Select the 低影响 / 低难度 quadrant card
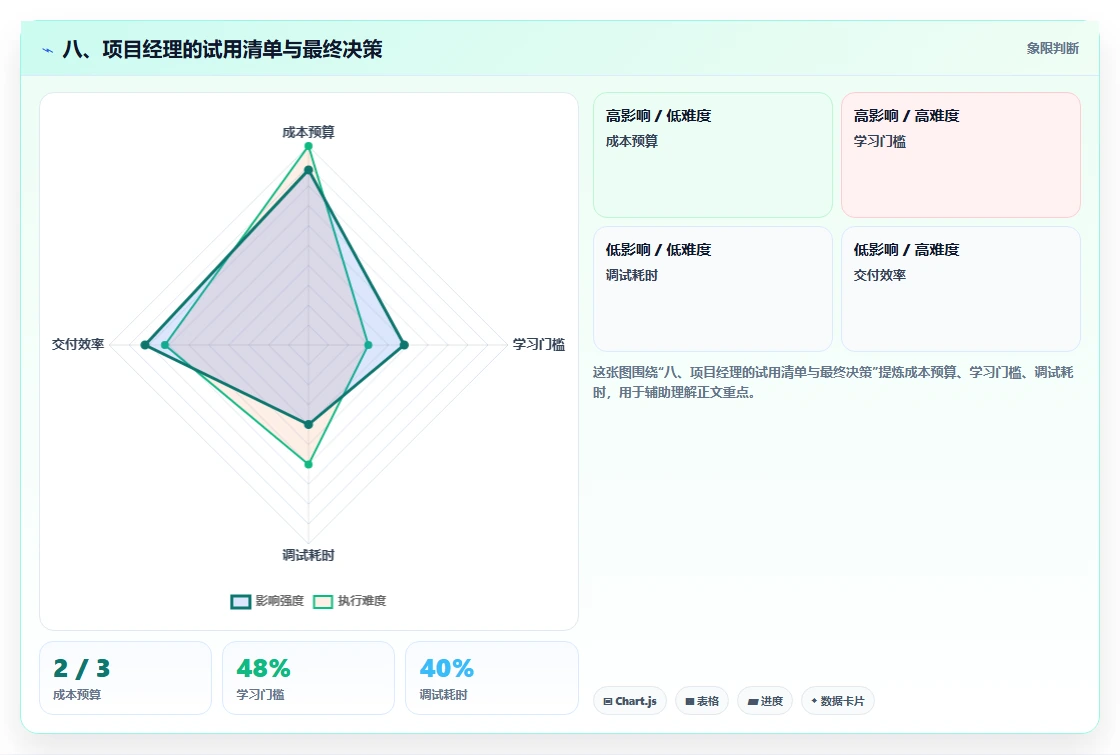 pos(713,289)
